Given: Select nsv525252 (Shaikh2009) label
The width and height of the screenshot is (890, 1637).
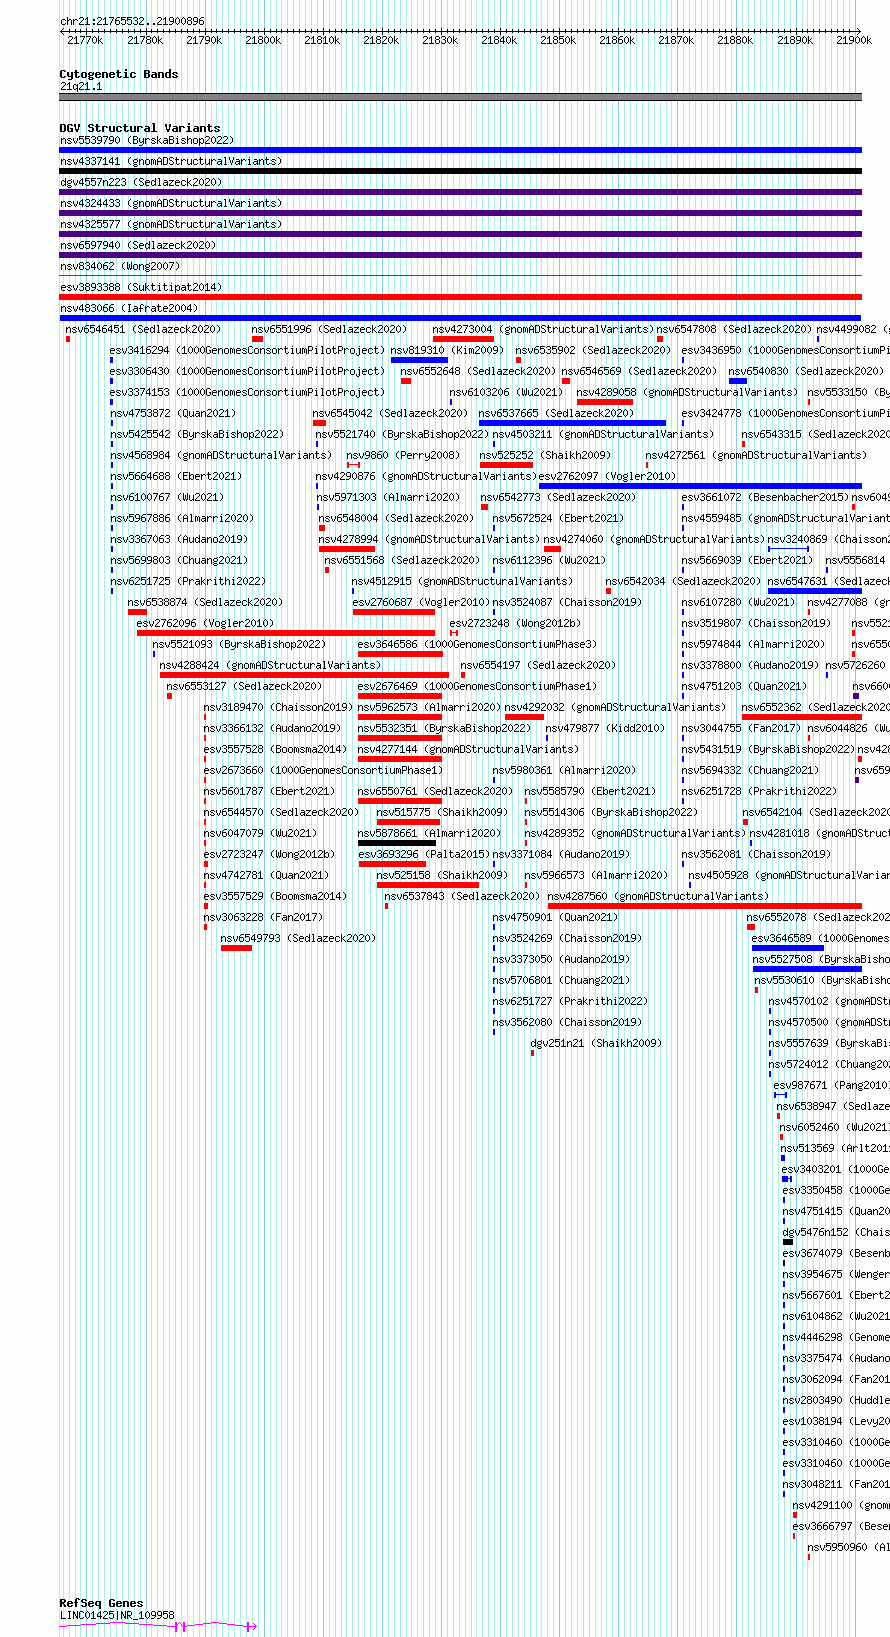Looking at the screenshot, I should (x=545, y=456).
